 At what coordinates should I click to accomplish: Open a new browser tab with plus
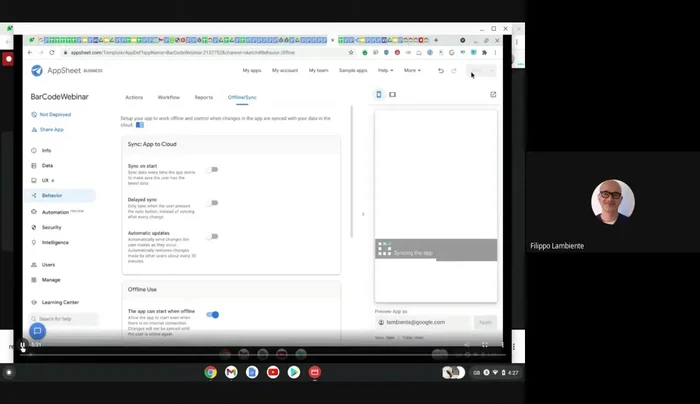436,40
